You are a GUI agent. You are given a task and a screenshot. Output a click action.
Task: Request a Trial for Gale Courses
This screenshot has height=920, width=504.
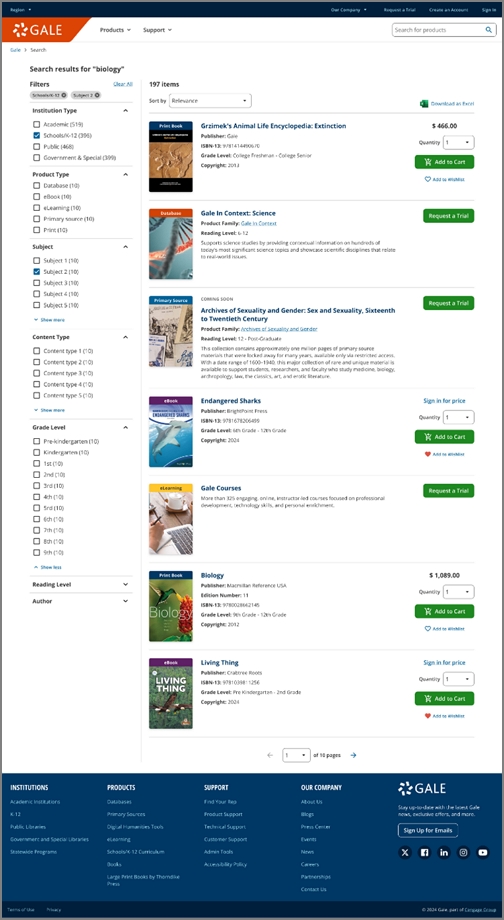448,491
